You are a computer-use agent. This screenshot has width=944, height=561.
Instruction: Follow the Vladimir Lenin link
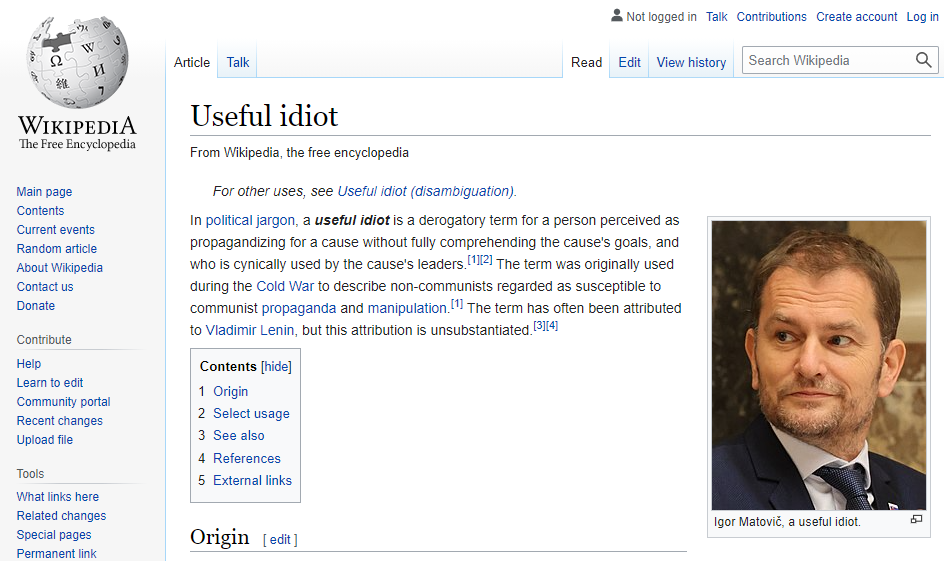click(250, 330)
